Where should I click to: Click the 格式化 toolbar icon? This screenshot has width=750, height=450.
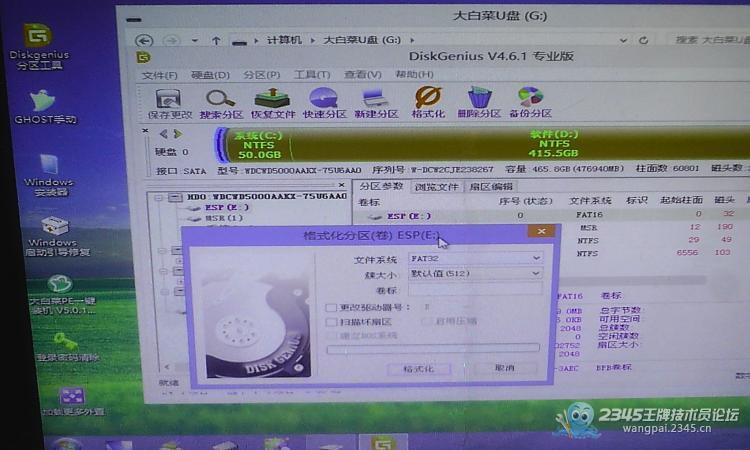[x=428, y=103]
